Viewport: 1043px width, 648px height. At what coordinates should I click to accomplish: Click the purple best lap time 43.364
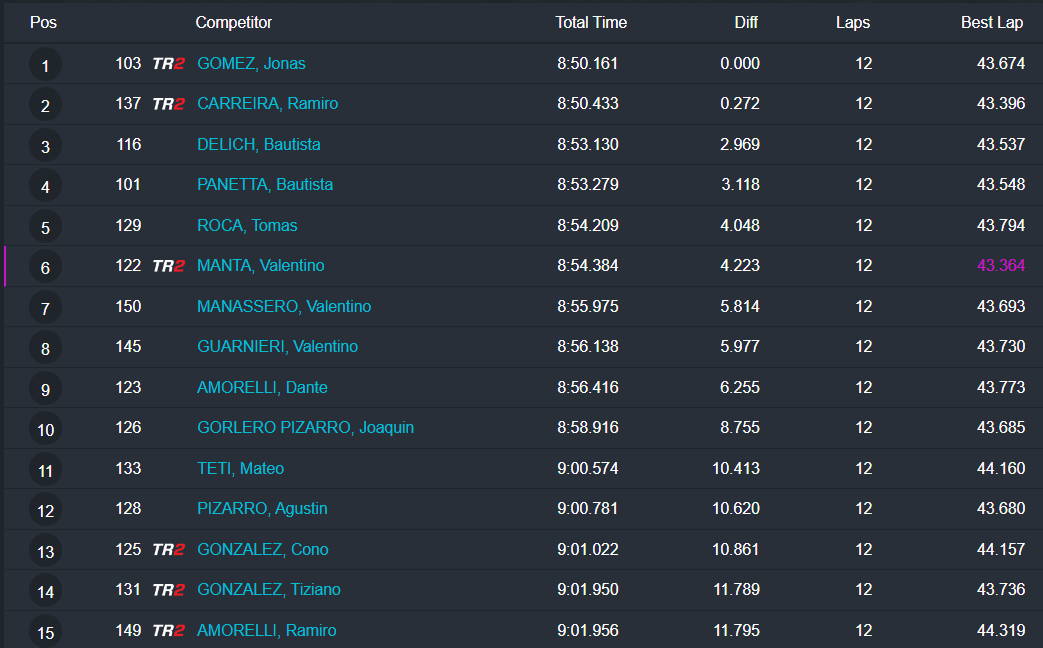(x=1000, y=265)
